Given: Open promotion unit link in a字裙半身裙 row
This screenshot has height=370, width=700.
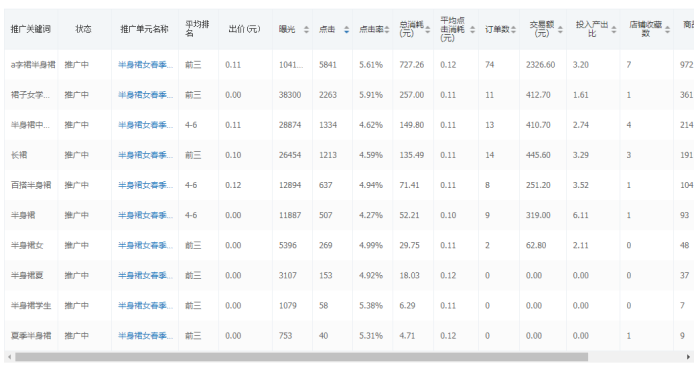Looking at the screenshot, I should (x=145, y=65).
